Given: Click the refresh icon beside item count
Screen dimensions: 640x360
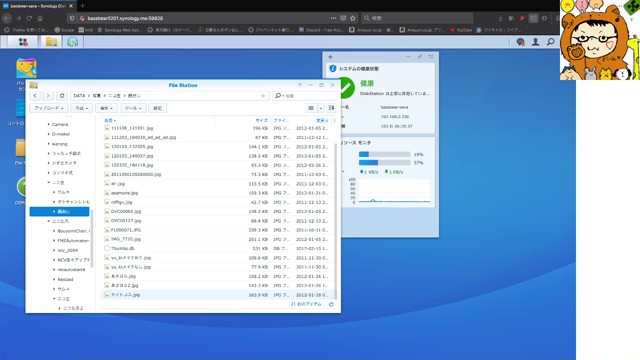Looking at the screenshot, I should 331,304.
